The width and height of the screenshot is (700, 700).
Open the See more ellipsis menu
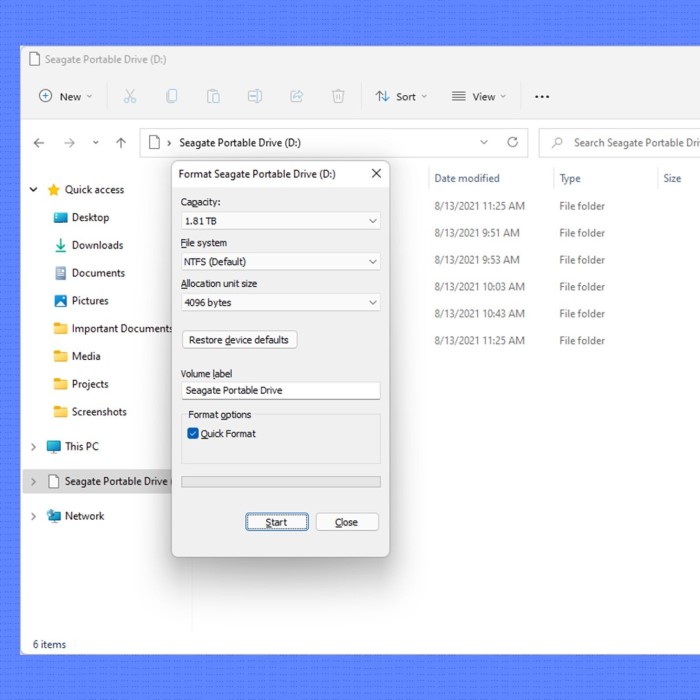coord(542,97)
